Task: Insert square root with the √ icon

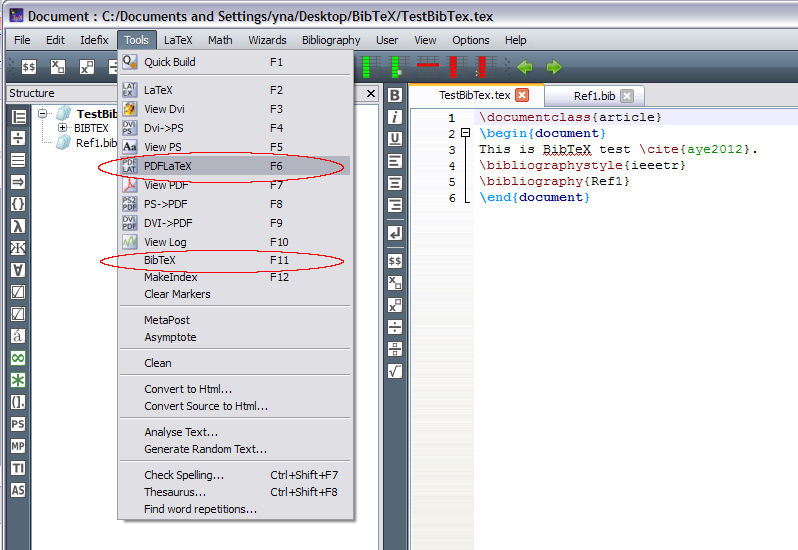Action: 395,371
